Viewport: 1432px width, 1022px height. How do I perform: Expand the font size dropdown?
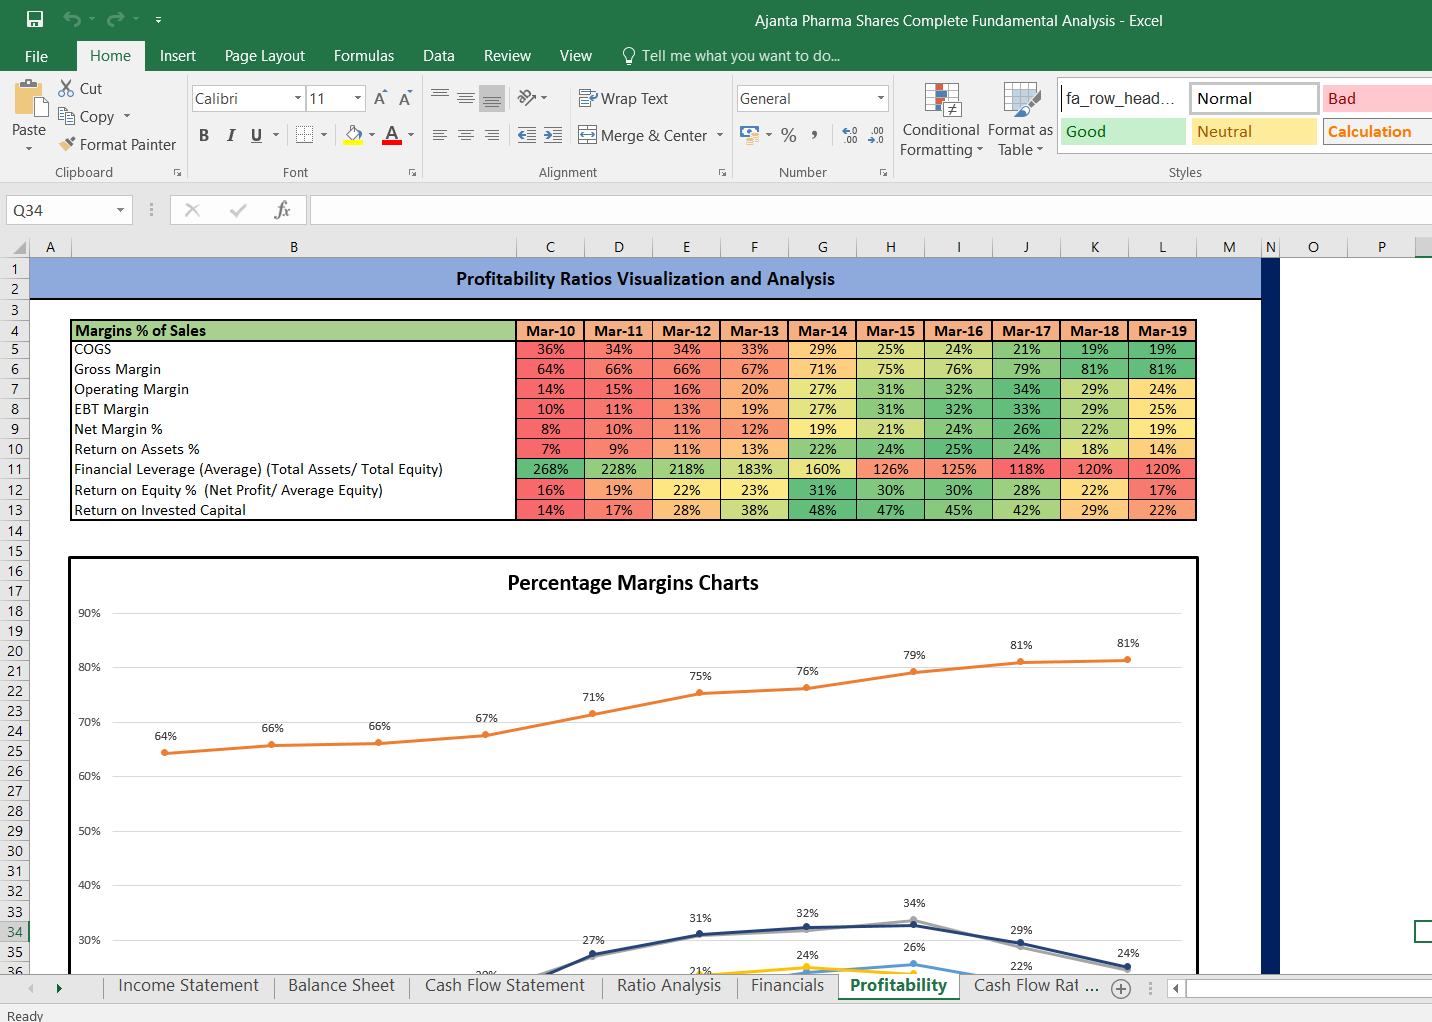click(358, 98)
